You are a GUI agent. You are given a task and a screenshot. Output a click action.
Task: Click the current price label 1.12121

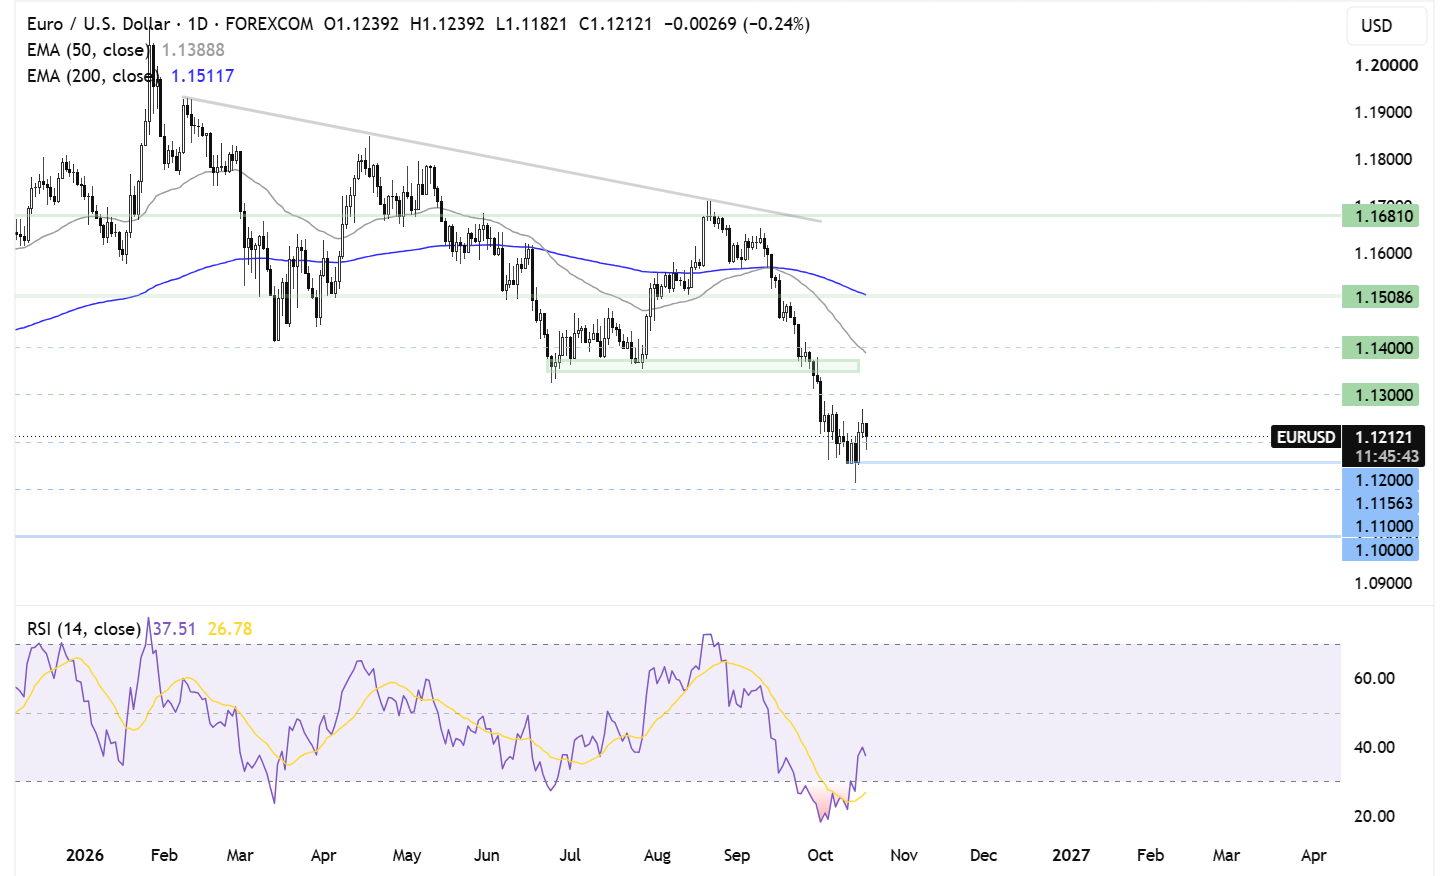pyautogui.click(x=1384, y=437)
